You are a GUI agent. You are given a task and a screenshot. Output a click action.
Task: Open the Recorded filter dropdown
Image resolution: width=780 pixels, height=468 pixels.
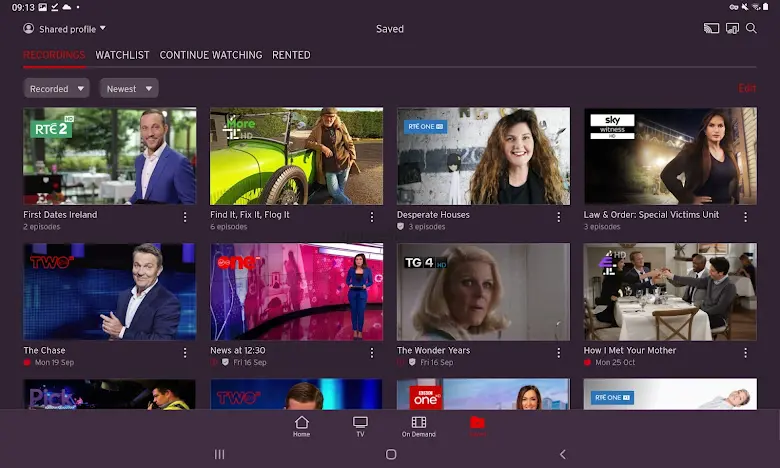coord(56,89)
